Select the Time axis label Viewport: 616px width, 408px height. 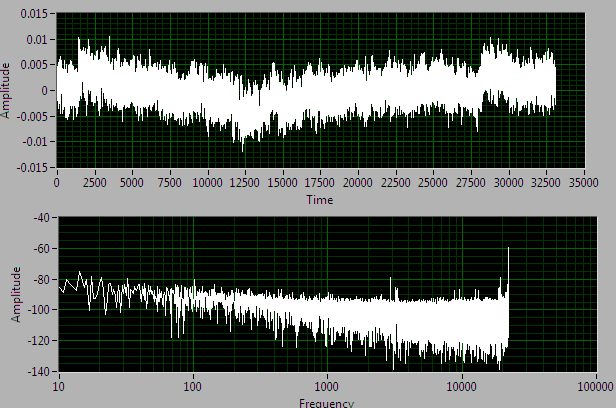pos(320,199)
